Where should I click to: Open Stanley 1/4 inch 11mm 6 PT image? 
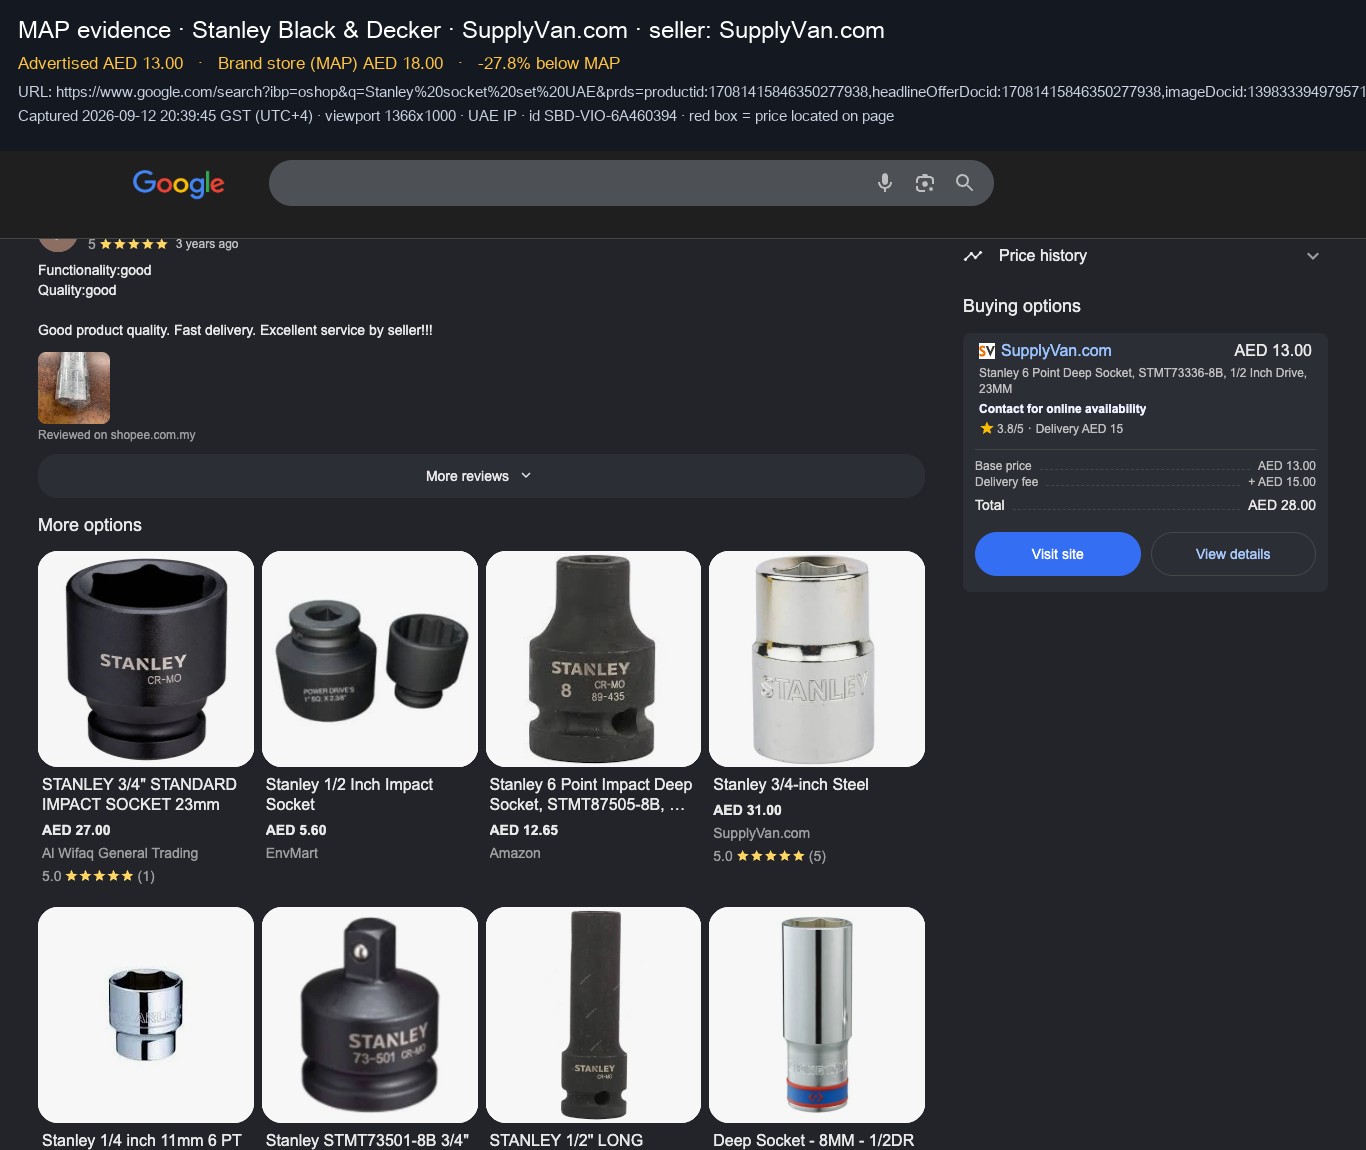coord(146,1015)
